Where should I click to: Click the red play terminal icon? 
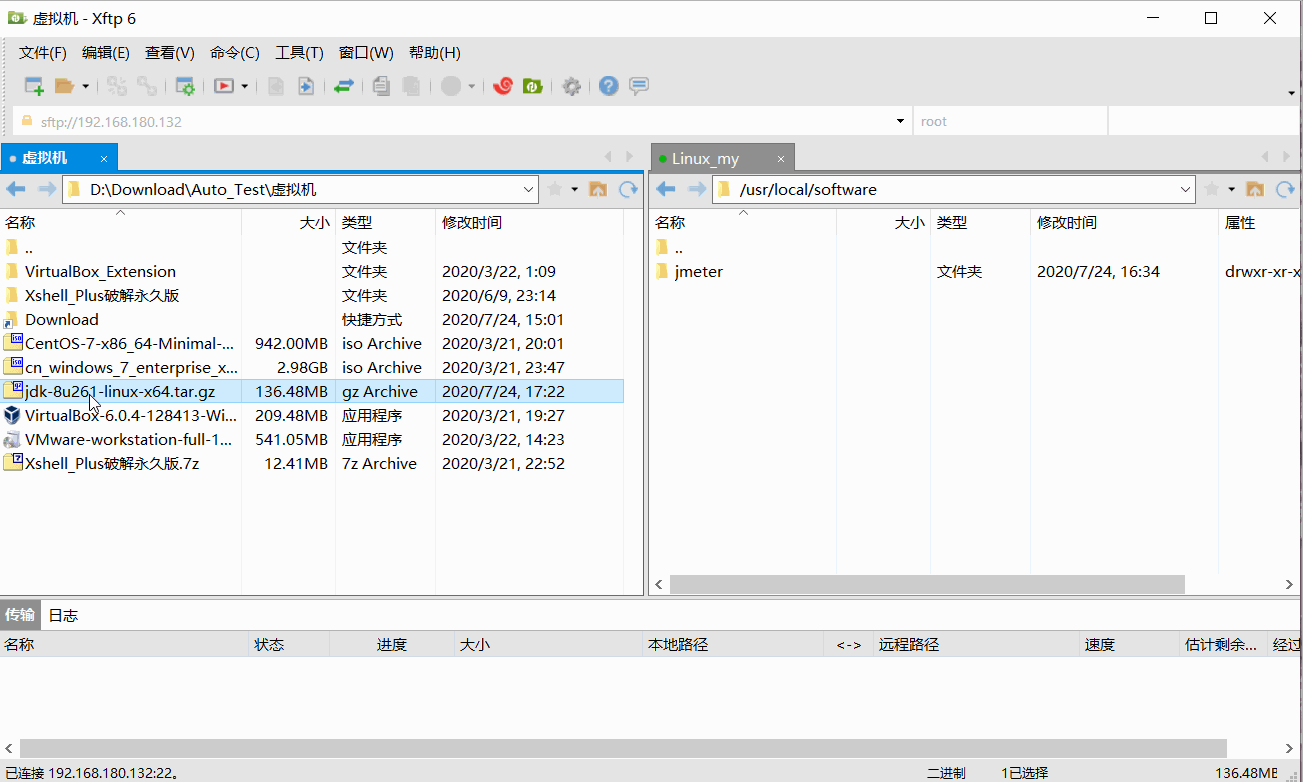click(224, 86)
